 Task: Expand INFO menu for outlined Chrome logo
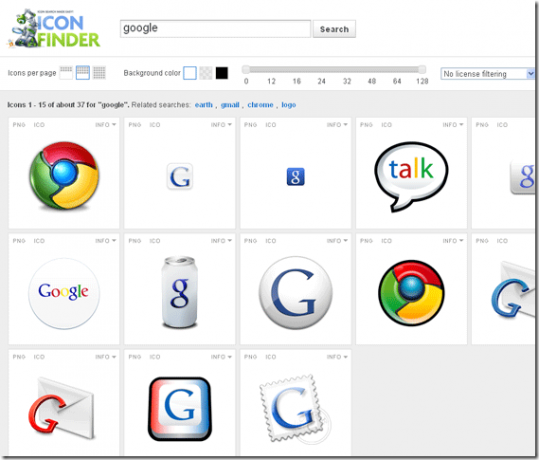(453, 241)
